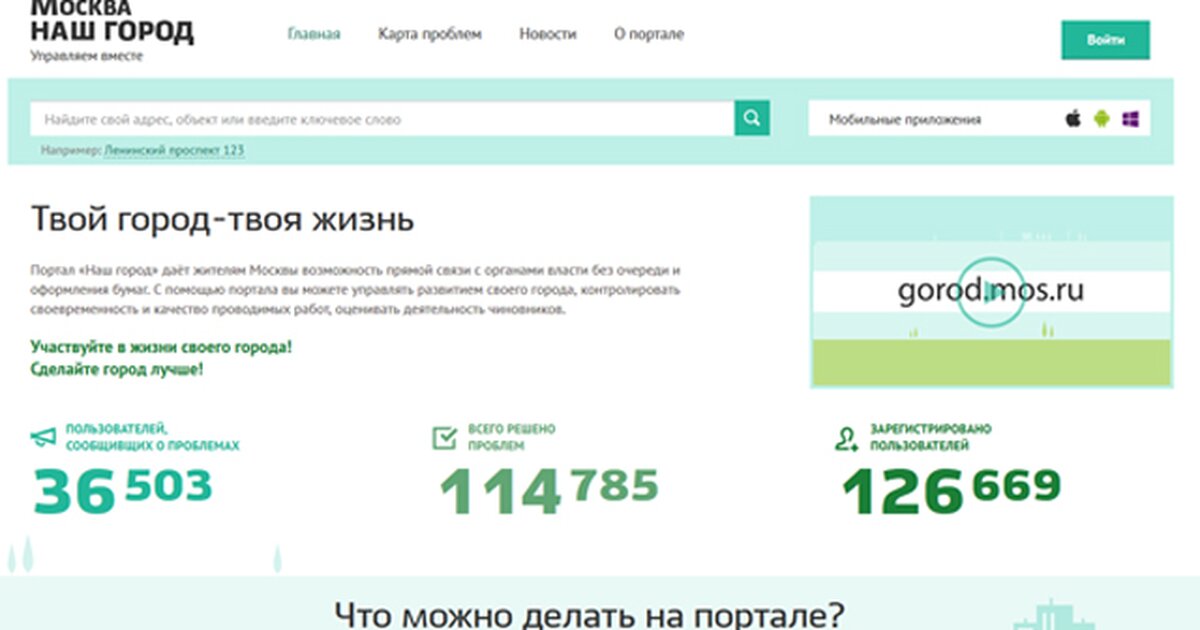This screenshot has height=630, width=1200.
Task: Click the 126 669 registered users counter
Action: point(950,490)
